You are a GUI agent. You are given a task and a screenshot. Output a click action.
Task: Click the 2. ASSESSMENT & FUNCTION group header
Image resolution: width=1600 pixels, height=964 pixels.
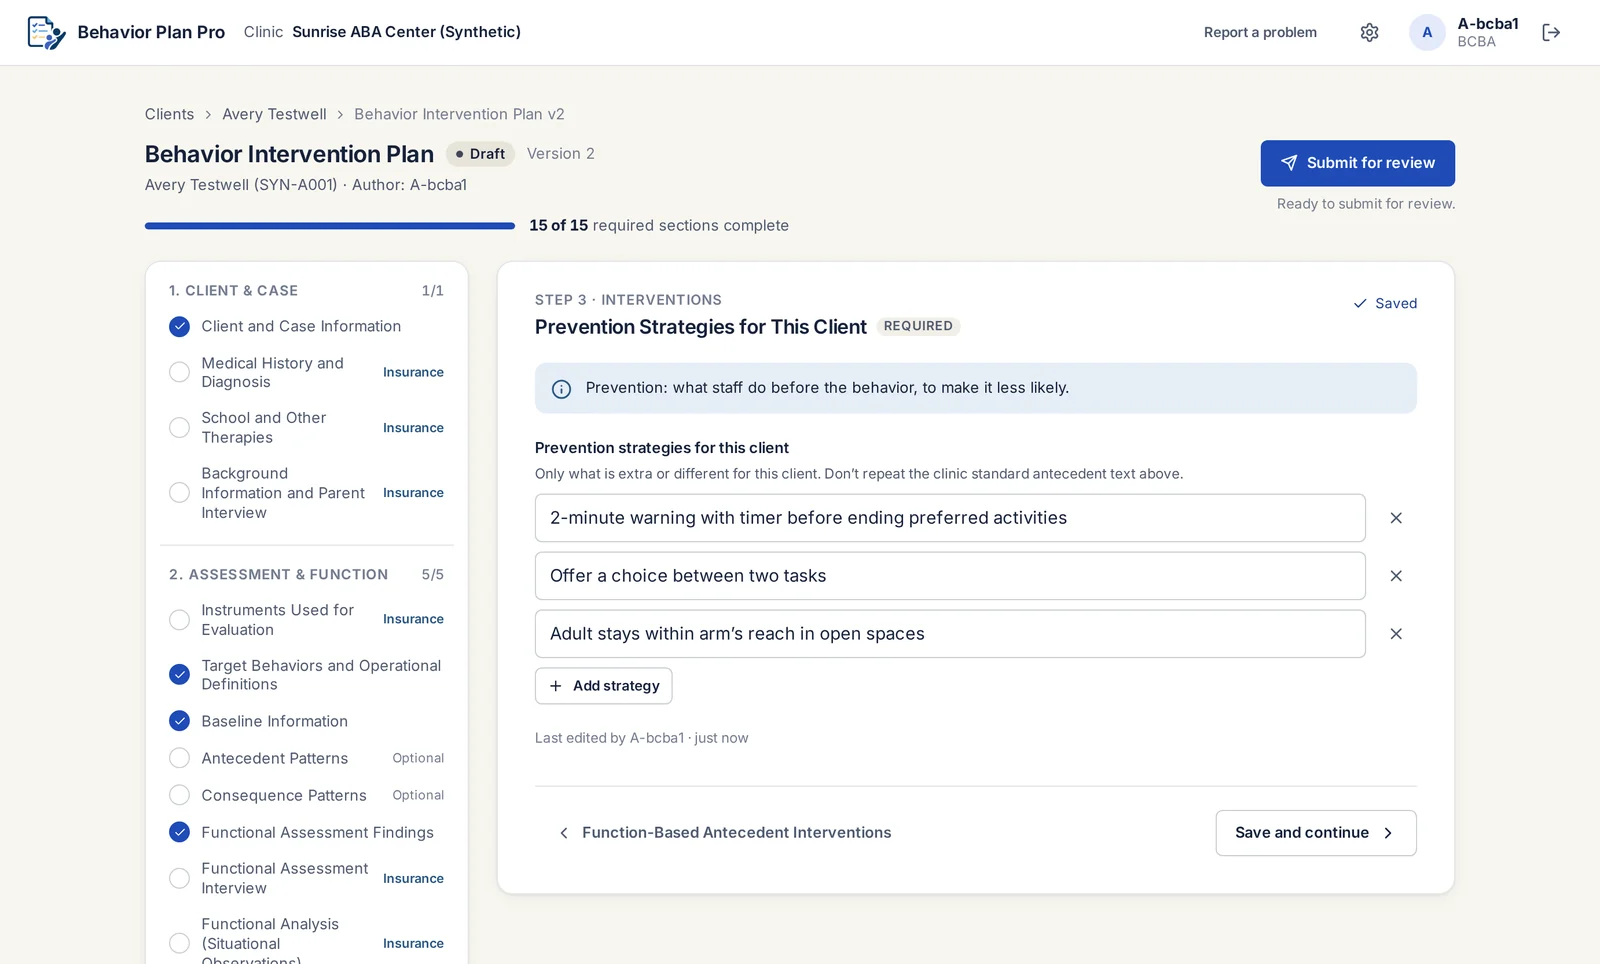278,575
